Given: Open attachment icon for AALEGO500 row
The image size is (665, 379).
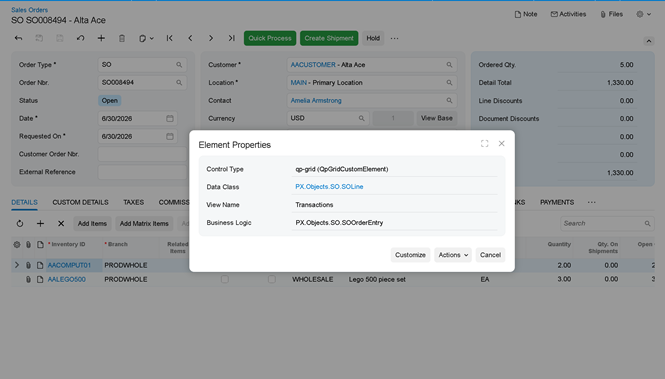Looking at the screenshot, I should (28, 279).
